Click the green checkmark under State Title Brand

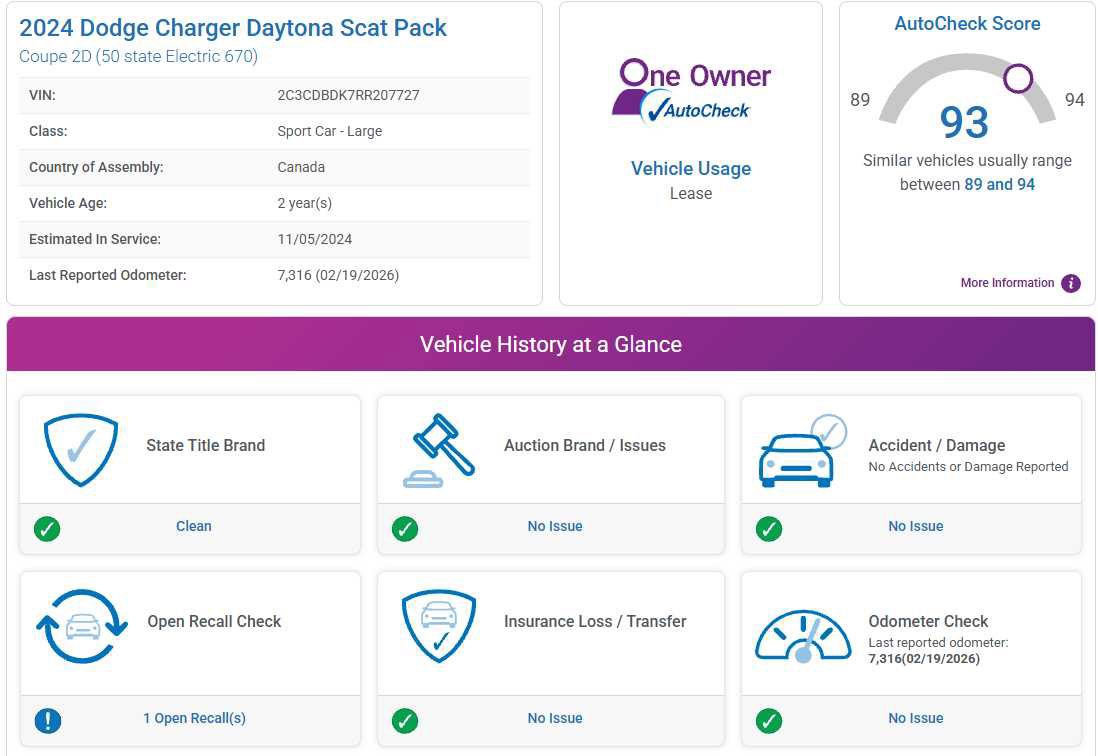(47, 529)
